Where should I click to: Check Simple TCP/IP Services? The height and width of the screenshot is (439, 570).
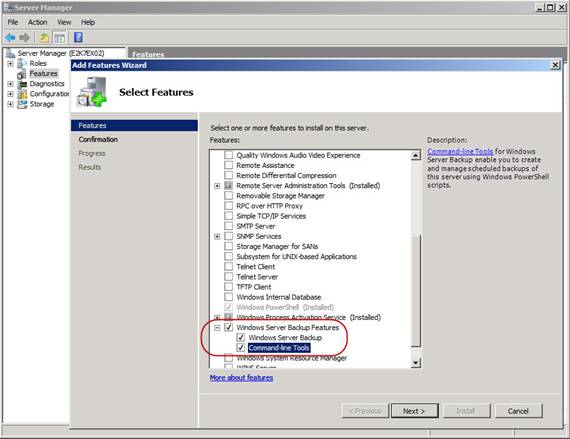click(228, 216)
